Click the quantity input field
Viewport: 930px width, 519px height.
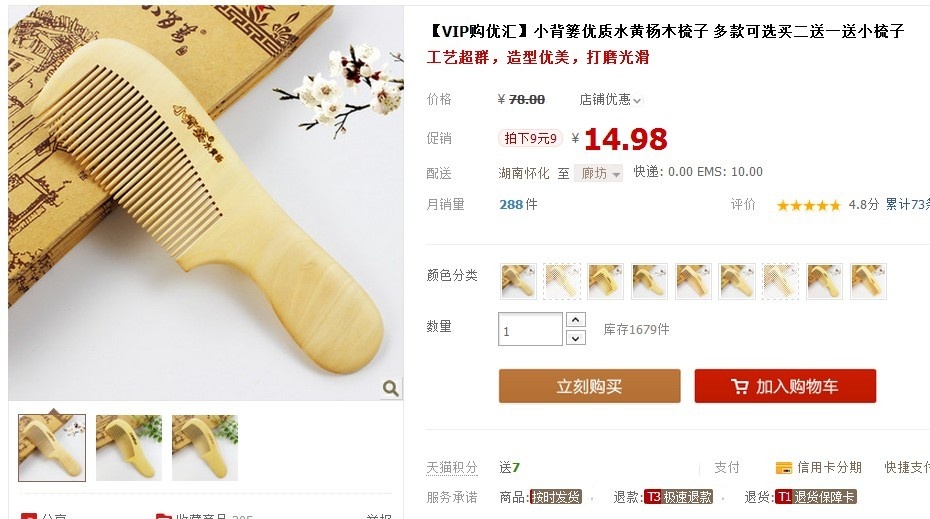pyautogui.click(x=530, y=329)
